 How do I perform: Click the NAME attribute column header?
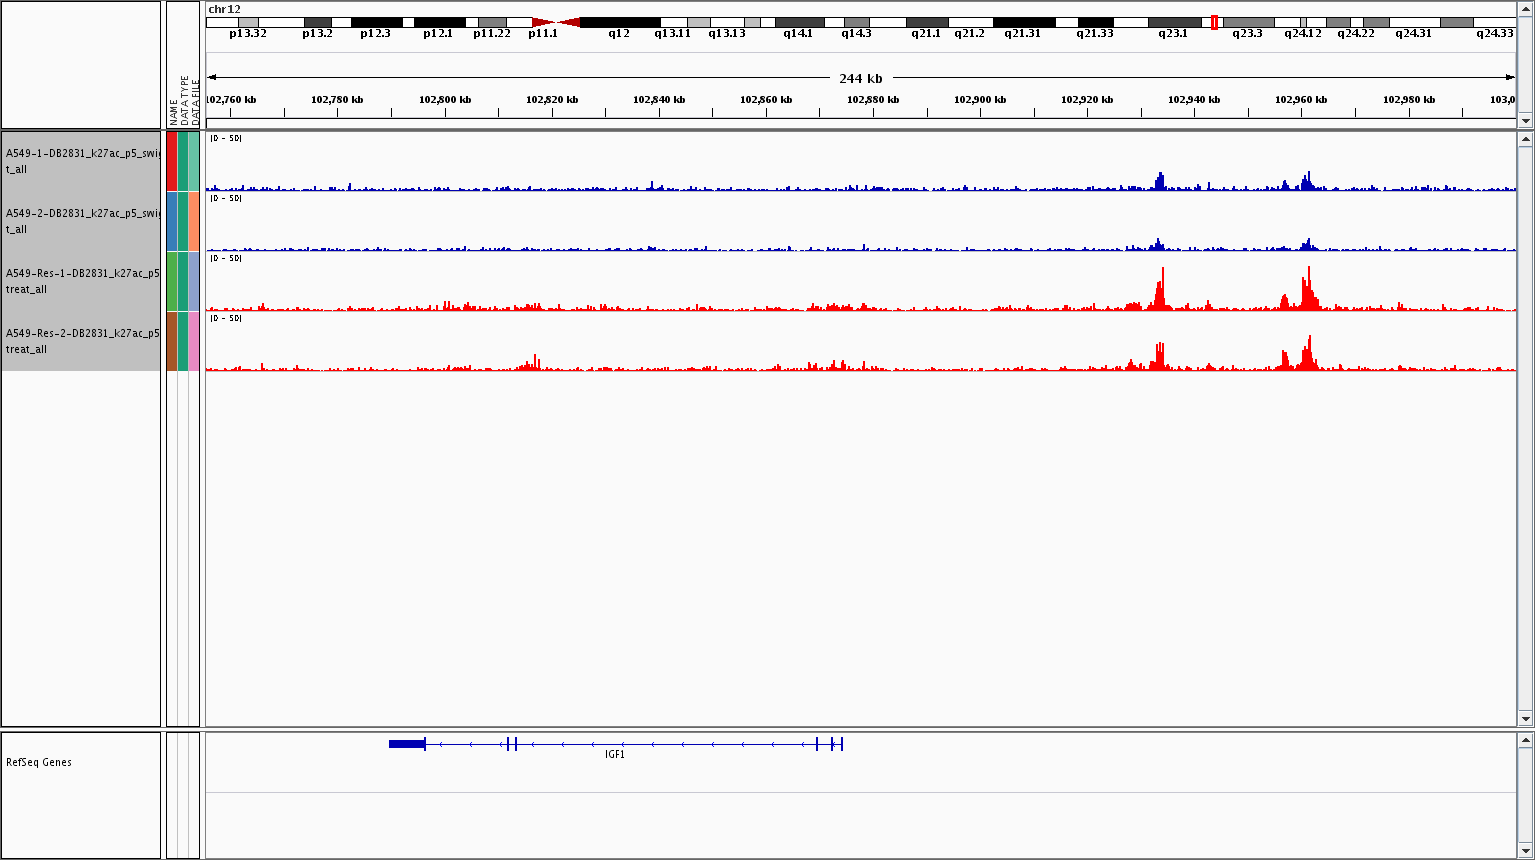(x=173, y=110)
